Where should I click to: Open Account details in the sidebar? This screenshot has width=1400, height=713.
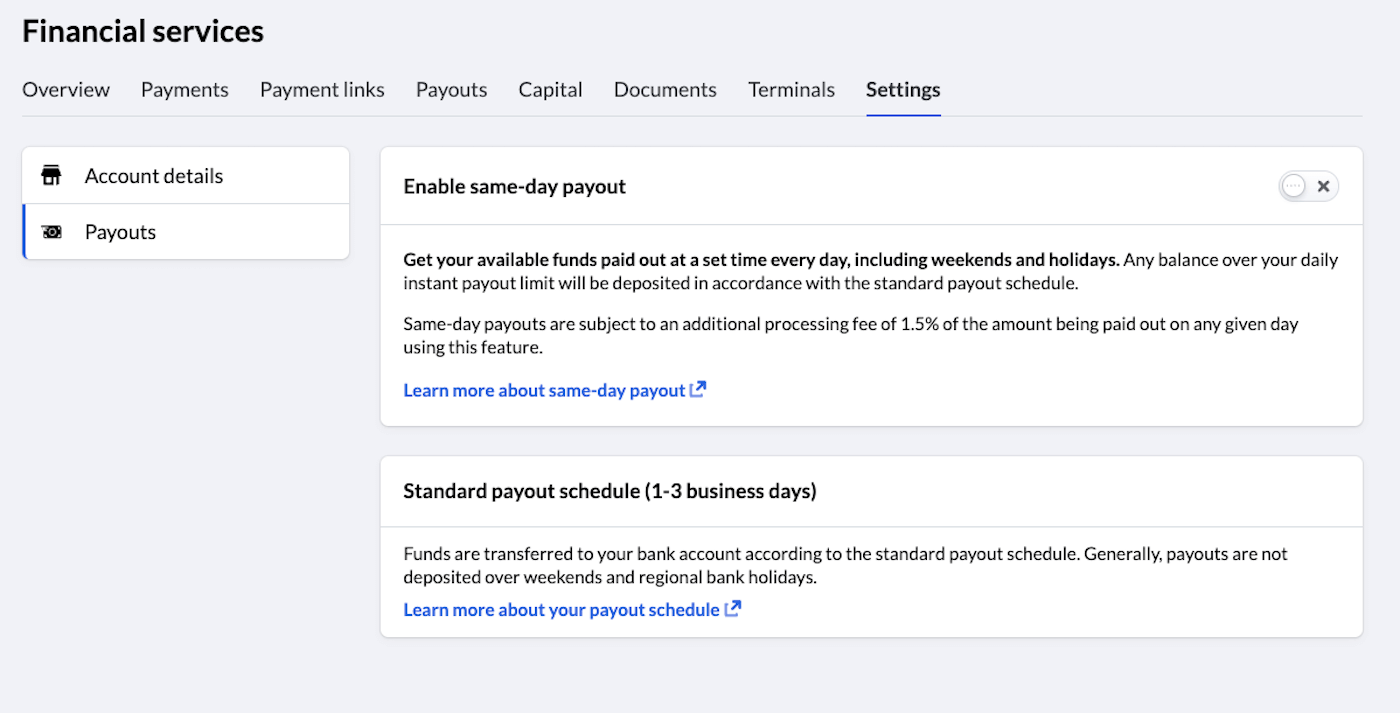pyautogui.click(x=186, y=176)
